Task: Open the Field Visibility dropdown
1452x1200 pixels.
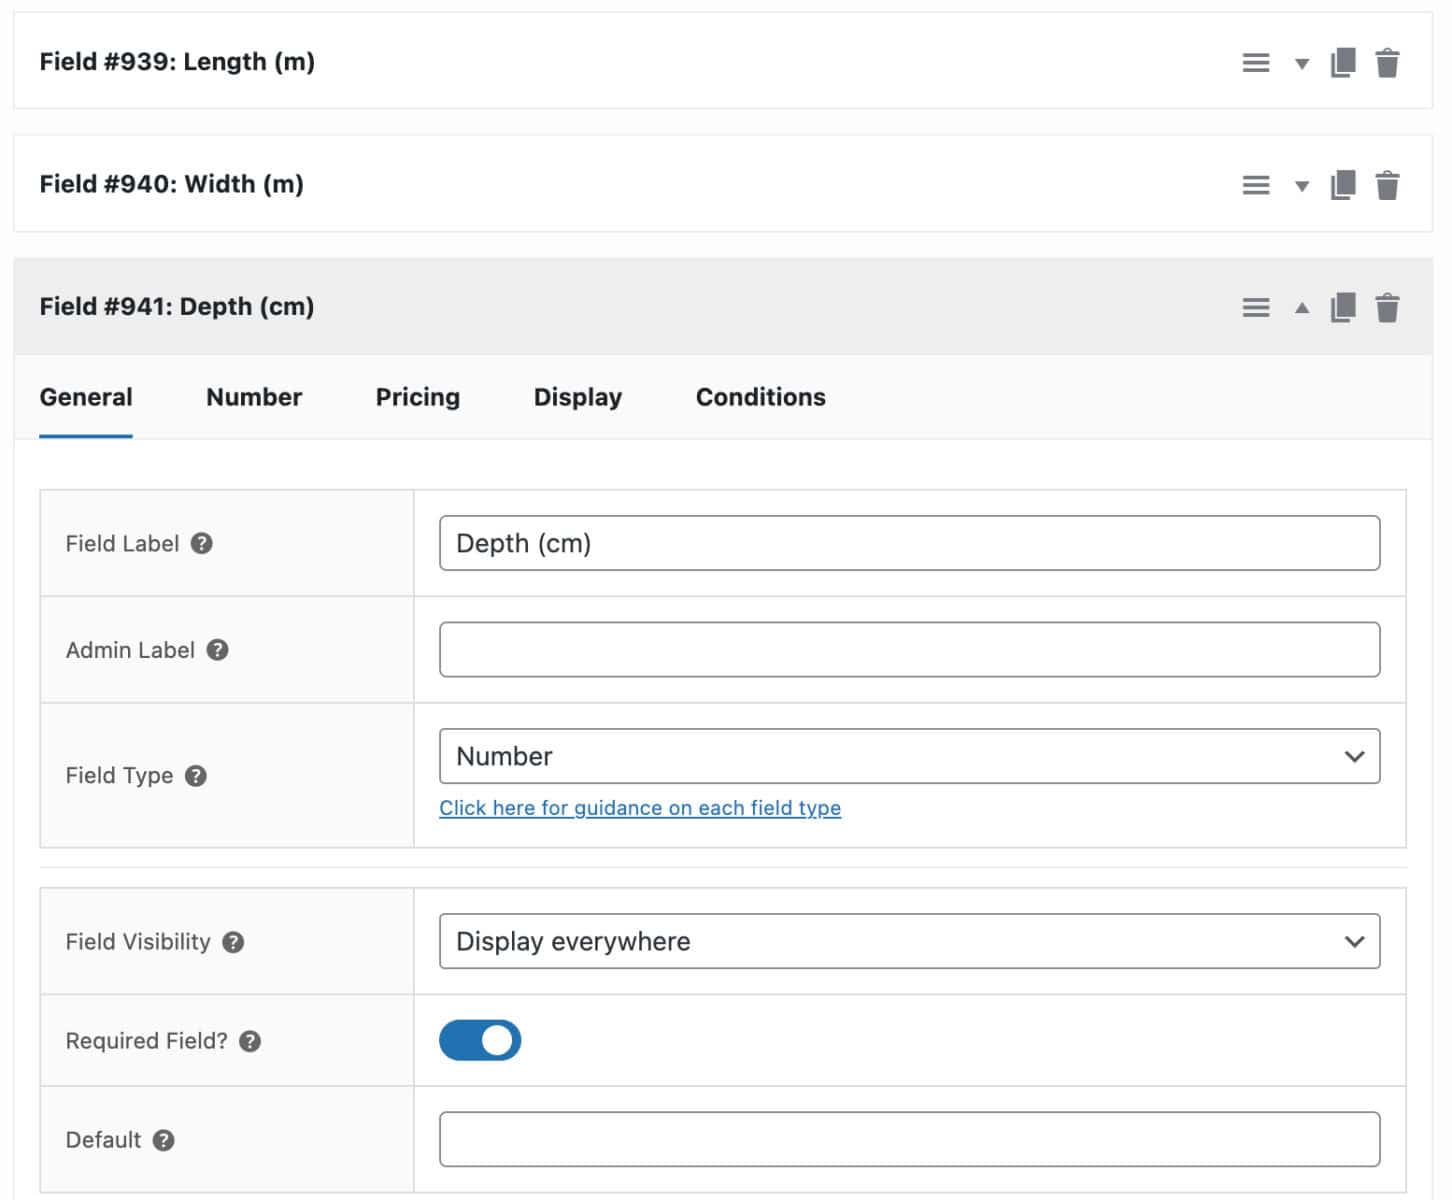Action: (909, 941)
